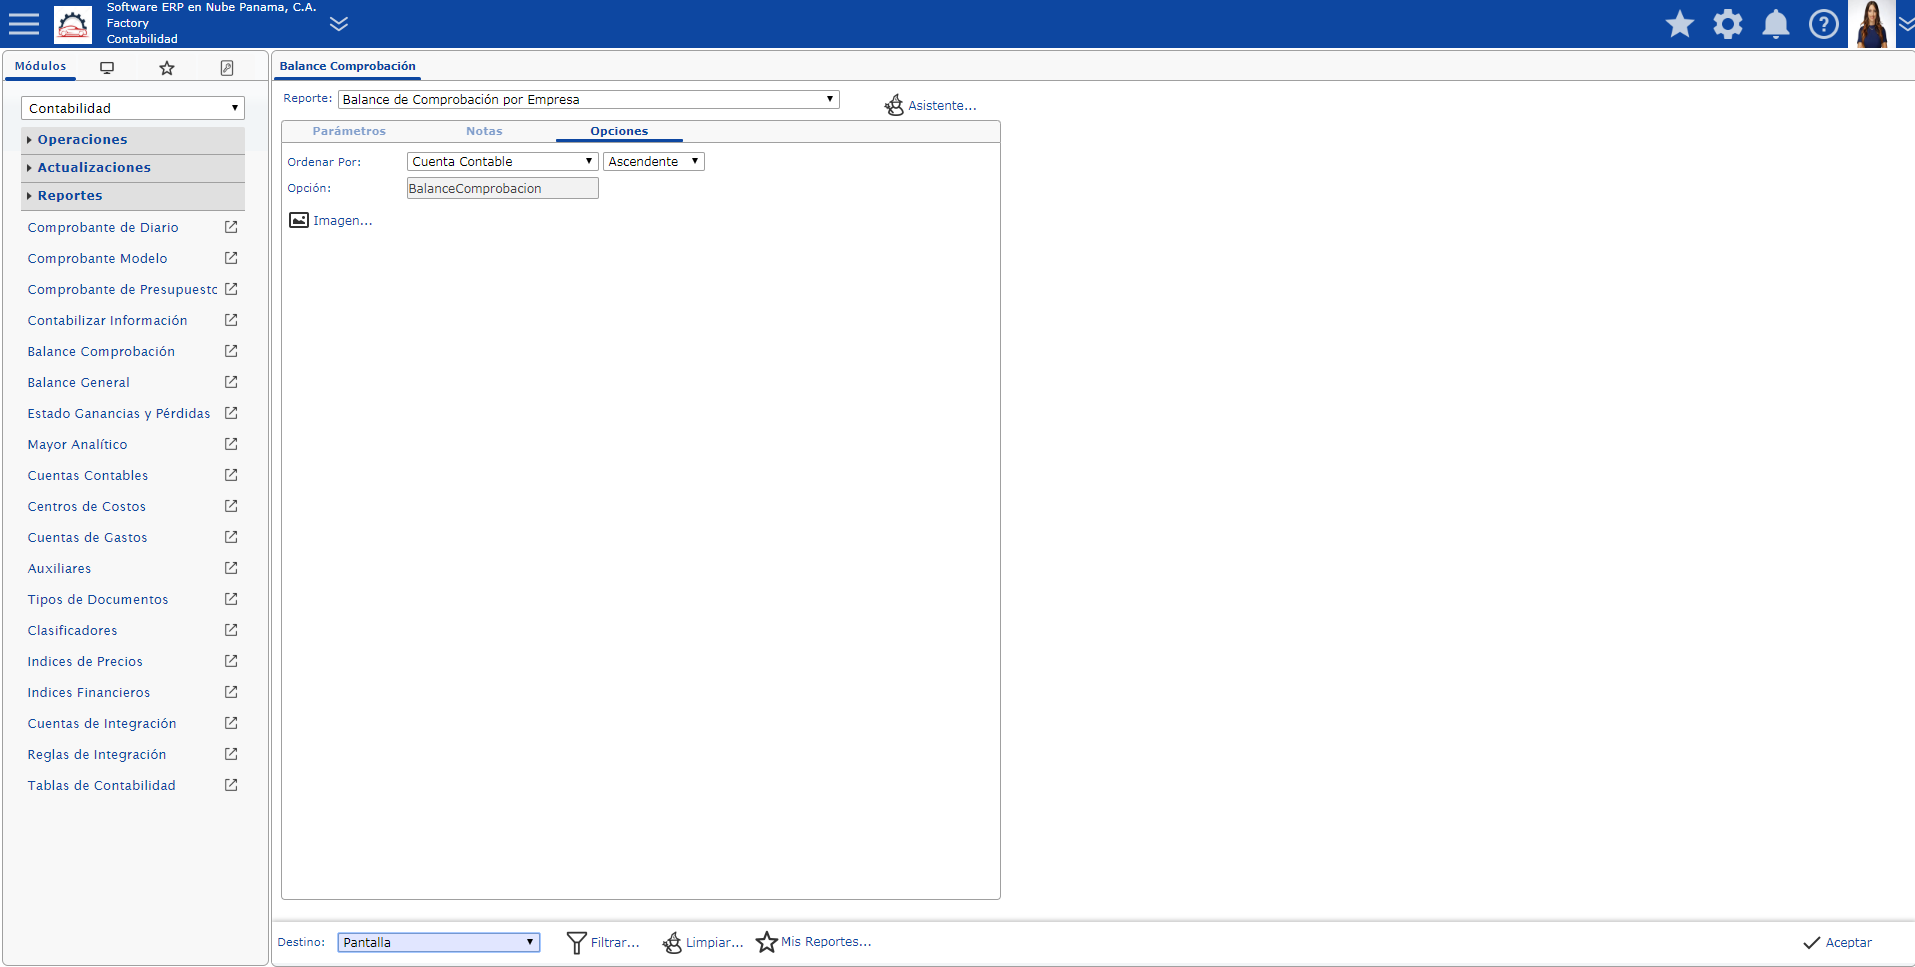The image size is (1915, 967).
Task: Open the hamburger main menu
Action: tap(24, 24)
